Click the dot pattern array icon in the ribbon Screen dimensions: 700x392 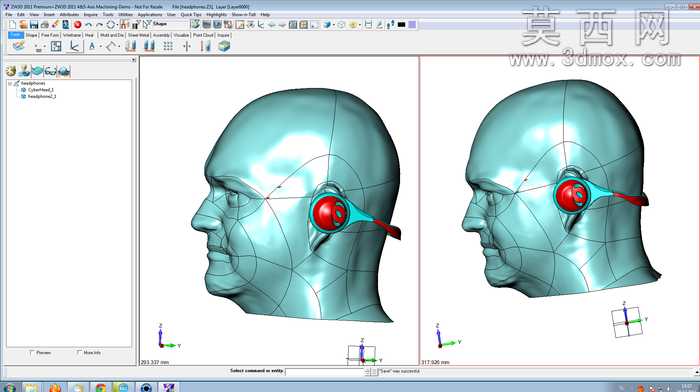click(168, 46)
